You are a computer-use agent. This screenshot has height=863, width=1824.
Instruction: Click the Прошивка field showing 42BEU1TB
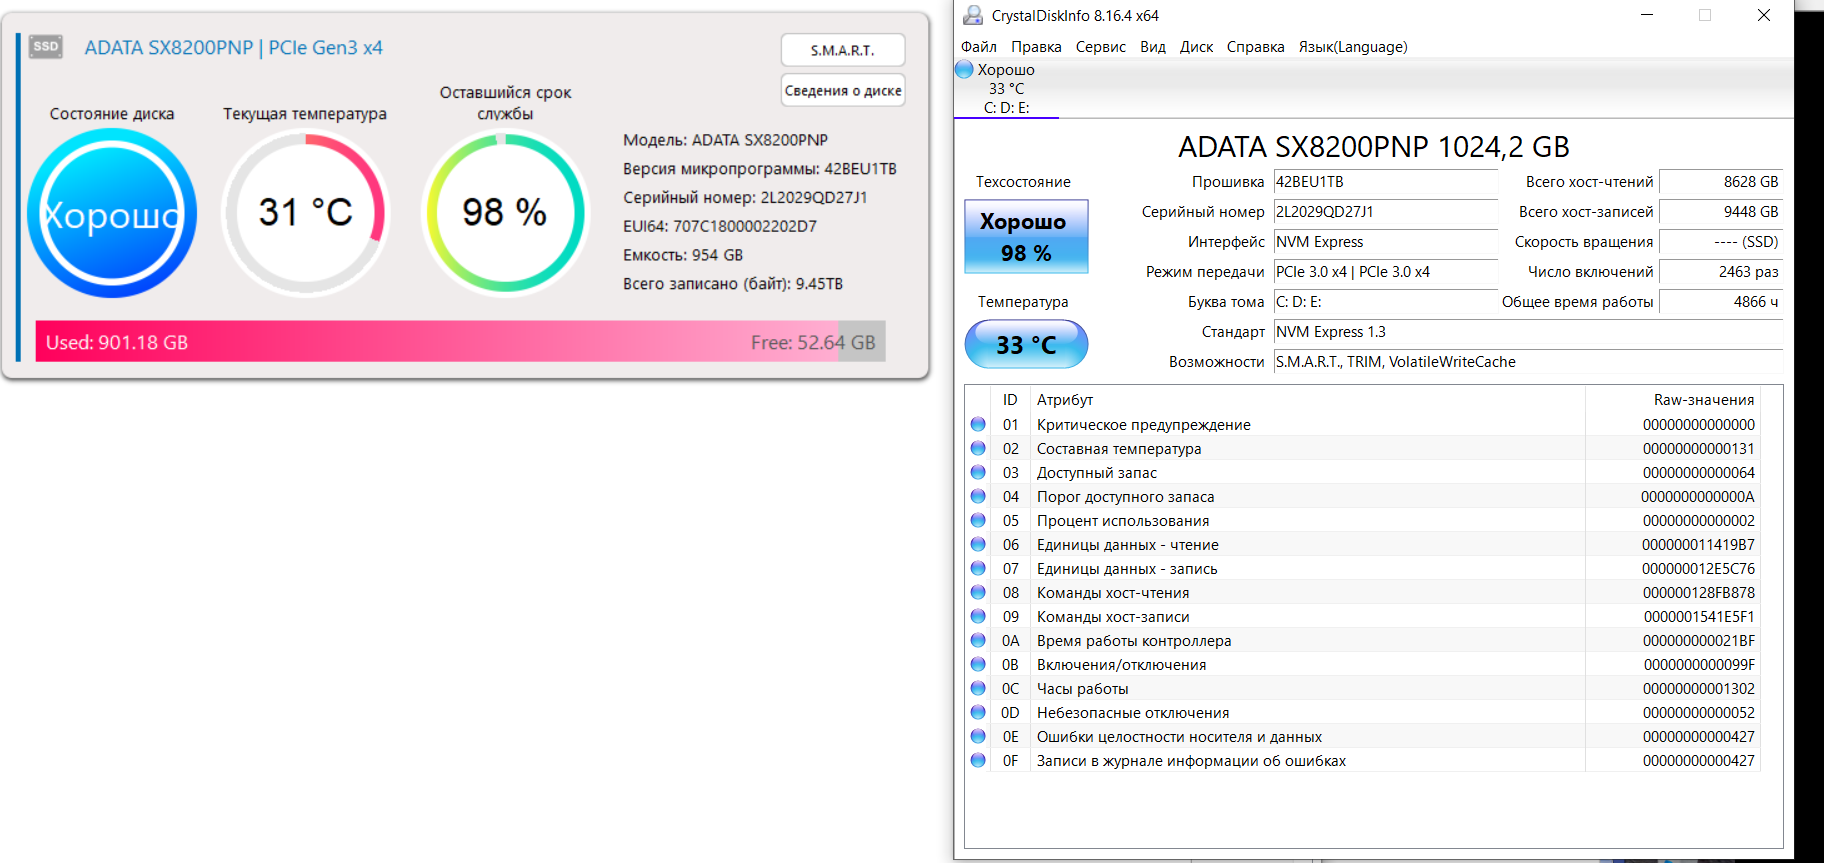(x=1385, y=182)
